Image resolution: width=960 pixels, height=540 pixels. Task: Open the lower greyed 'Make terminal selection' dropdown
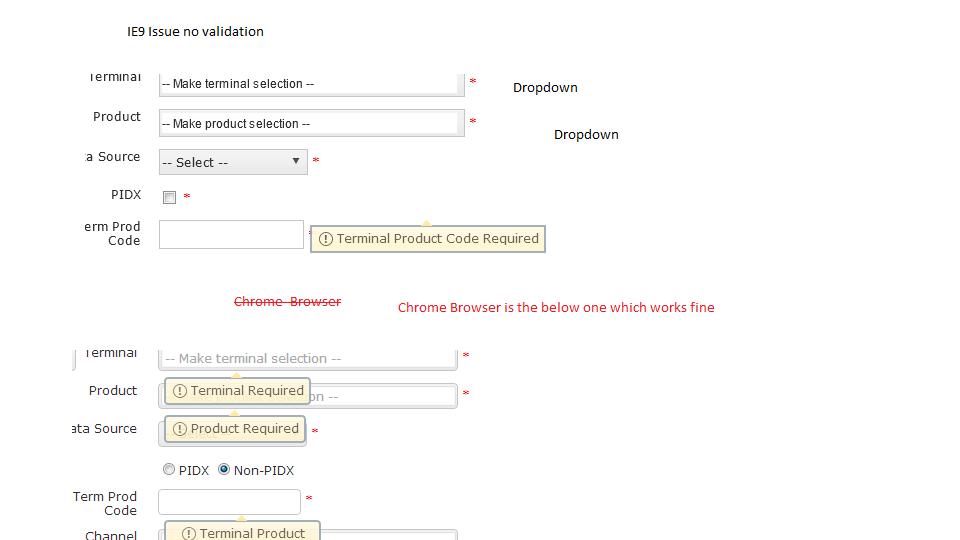(307, 358)
